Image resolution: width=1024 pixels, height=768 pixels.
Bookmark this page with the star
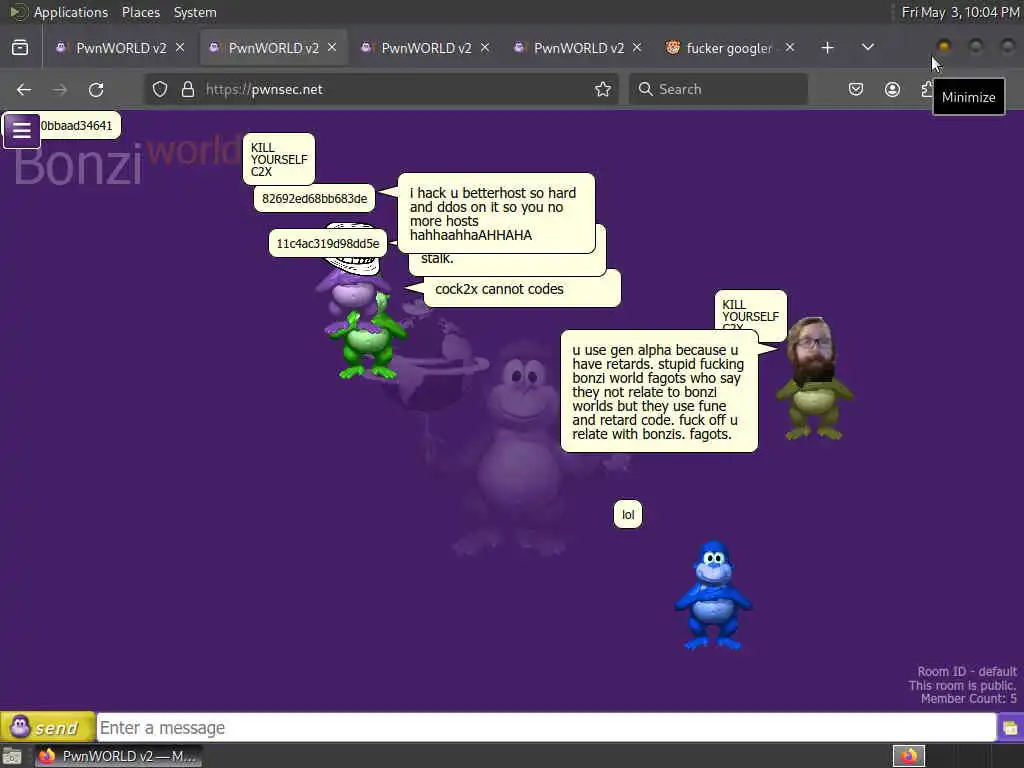(x=603, y=89)
